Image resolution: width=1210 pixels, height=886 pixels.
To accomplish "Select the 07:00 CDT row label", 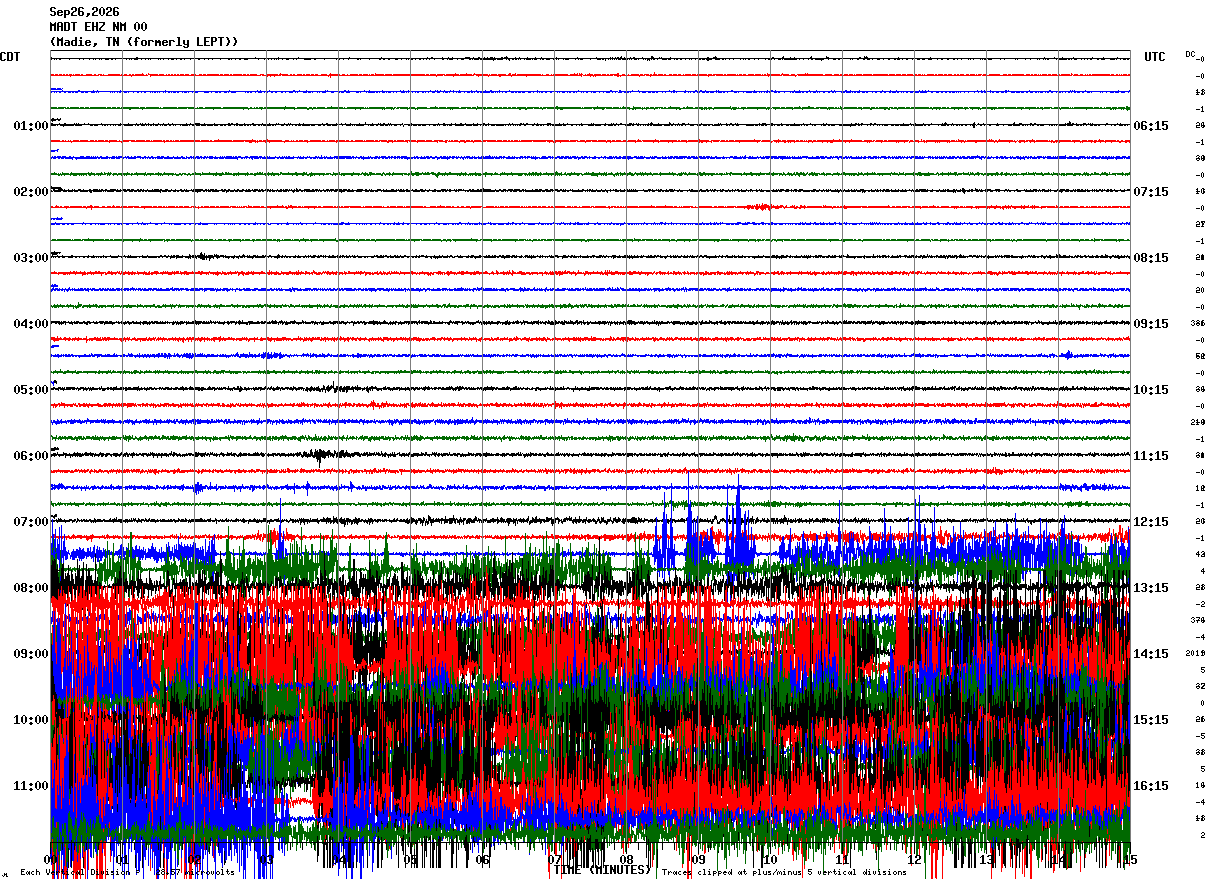I will click(x=31, y=522).
